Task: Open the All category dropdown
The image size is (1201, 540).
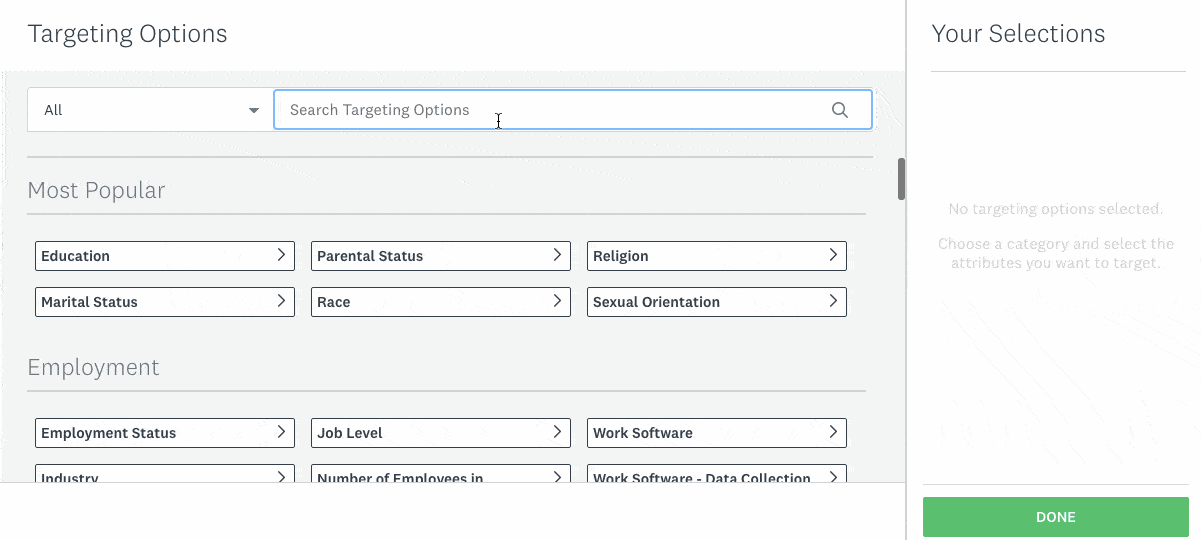Action: [x=150, y=110]
